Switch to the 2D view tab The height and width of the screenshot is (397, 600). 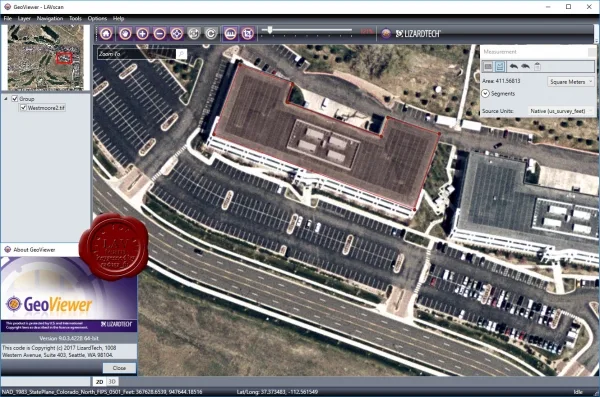tap(99, 382)
